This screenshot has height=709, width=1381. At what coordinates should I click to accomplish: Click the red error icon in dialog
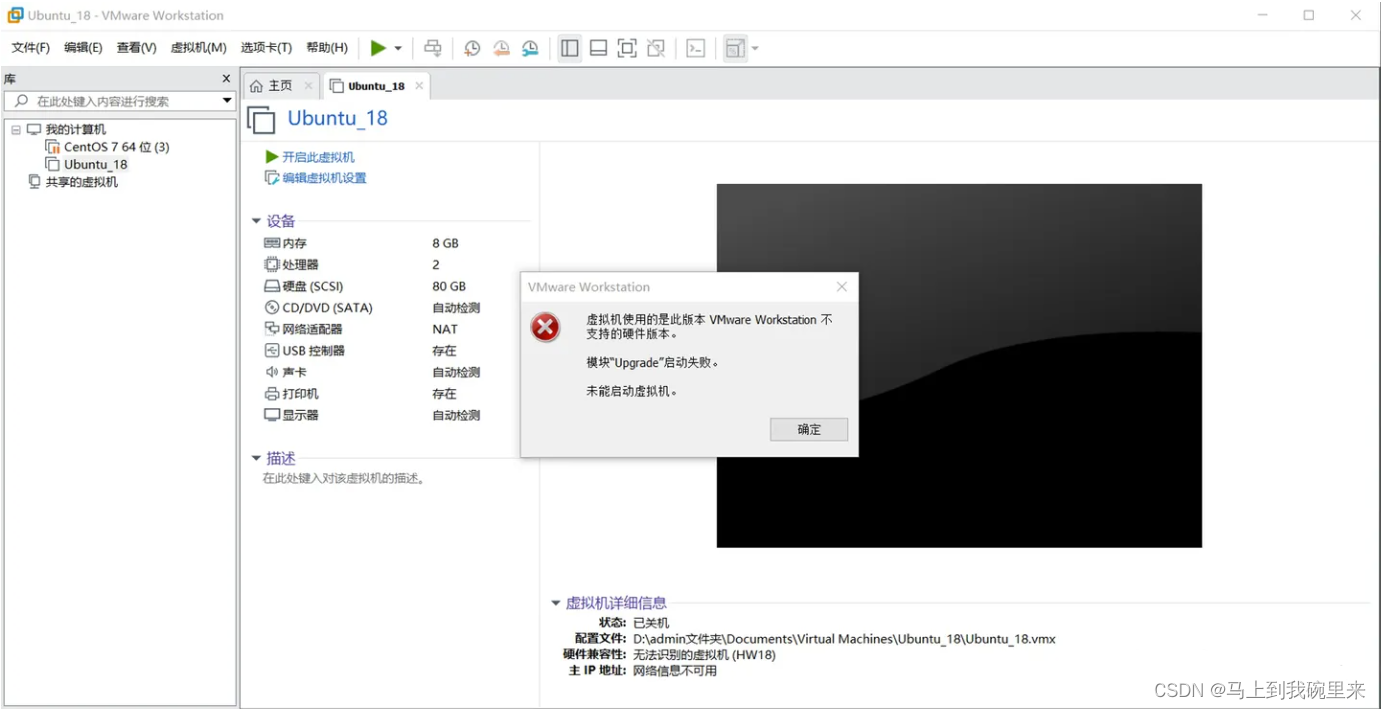pyautogui.click(x=545, y=327)
